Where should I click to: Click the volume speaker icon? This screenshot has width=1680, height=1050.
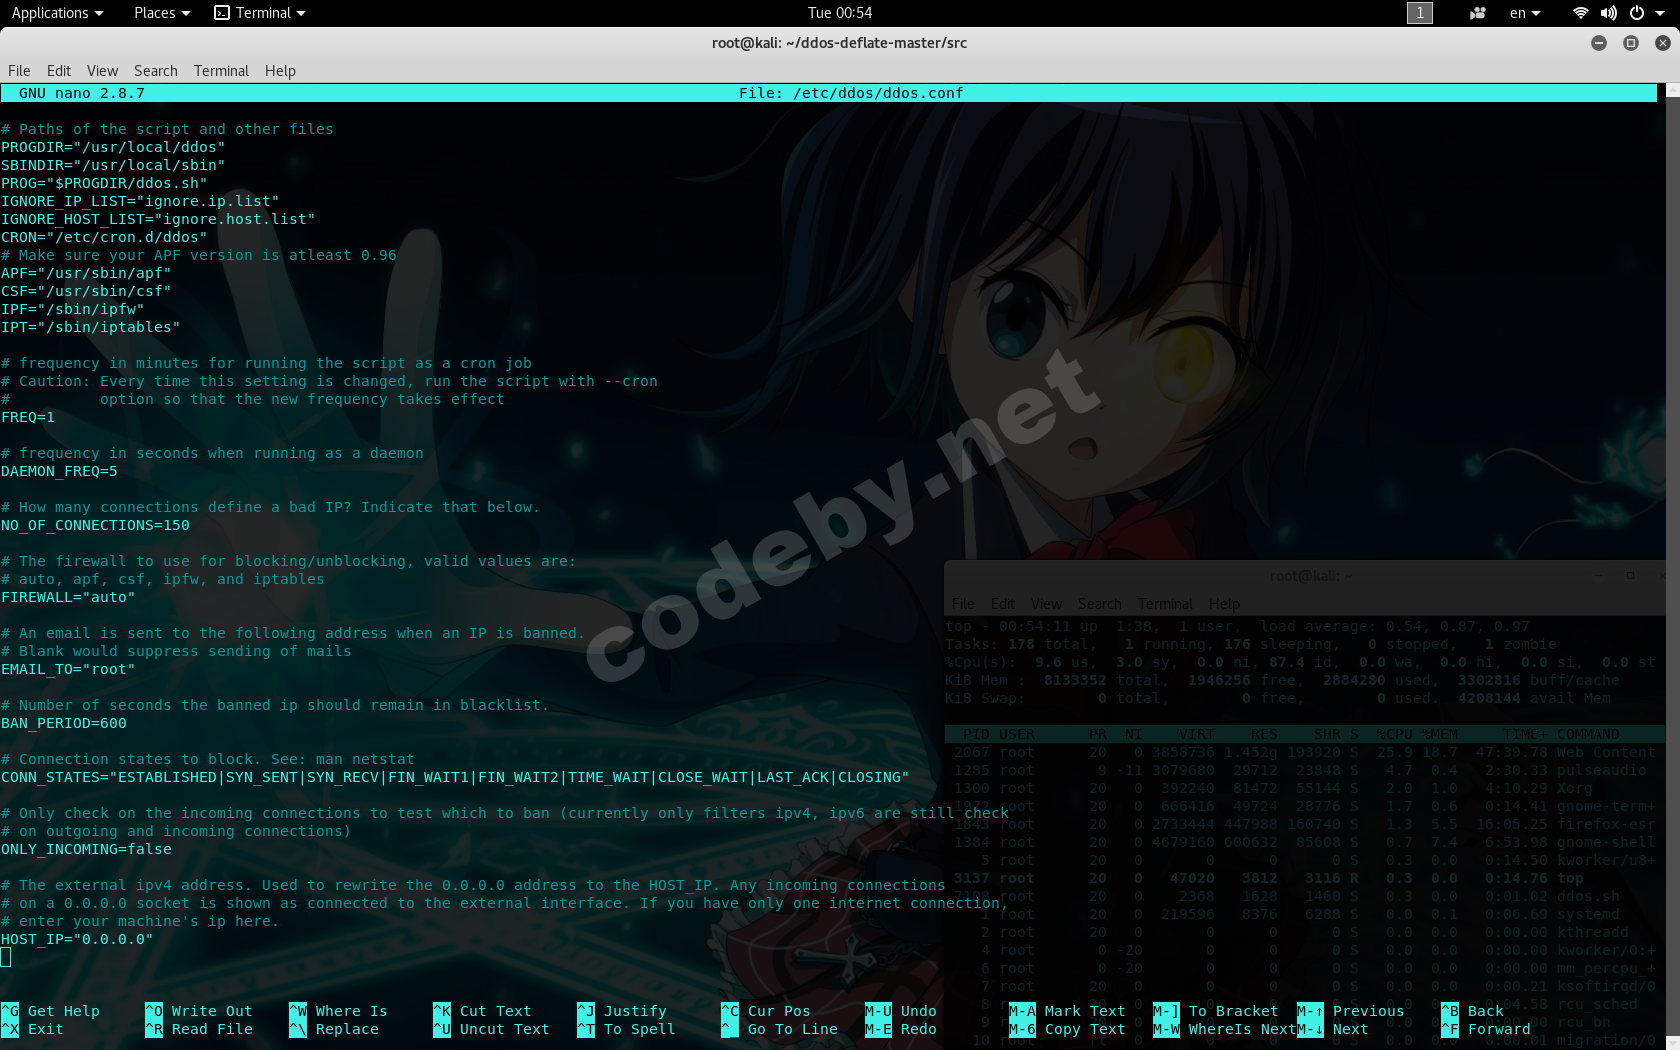pos(1608,13)
